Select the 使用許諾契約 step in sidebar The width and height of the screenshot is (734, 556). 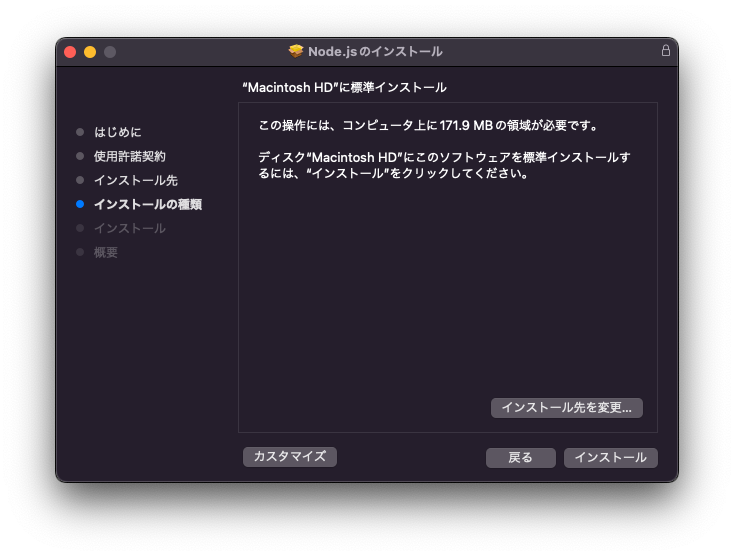pyautogui.click(x=130, y=156)
